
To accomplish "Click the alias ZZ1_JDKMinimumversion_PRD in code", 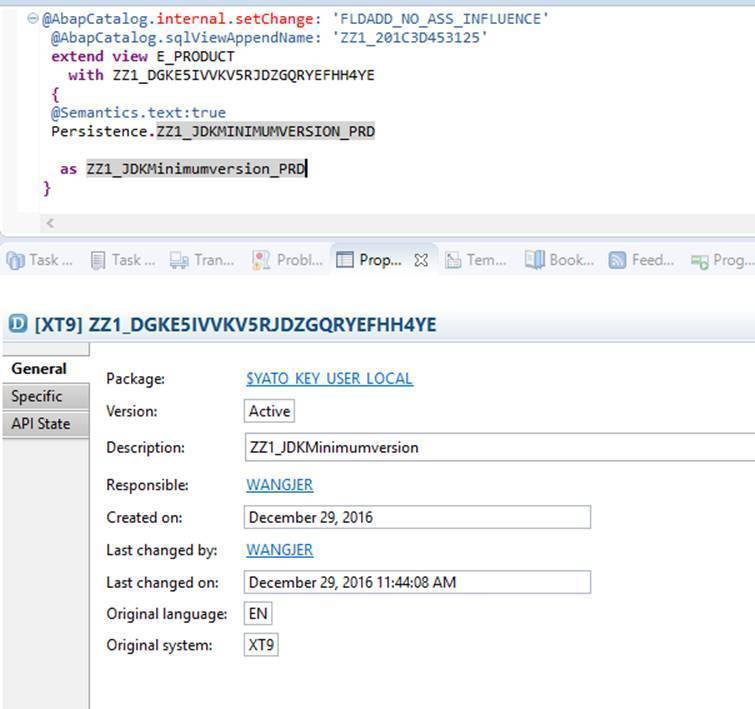I will (195, 169).
